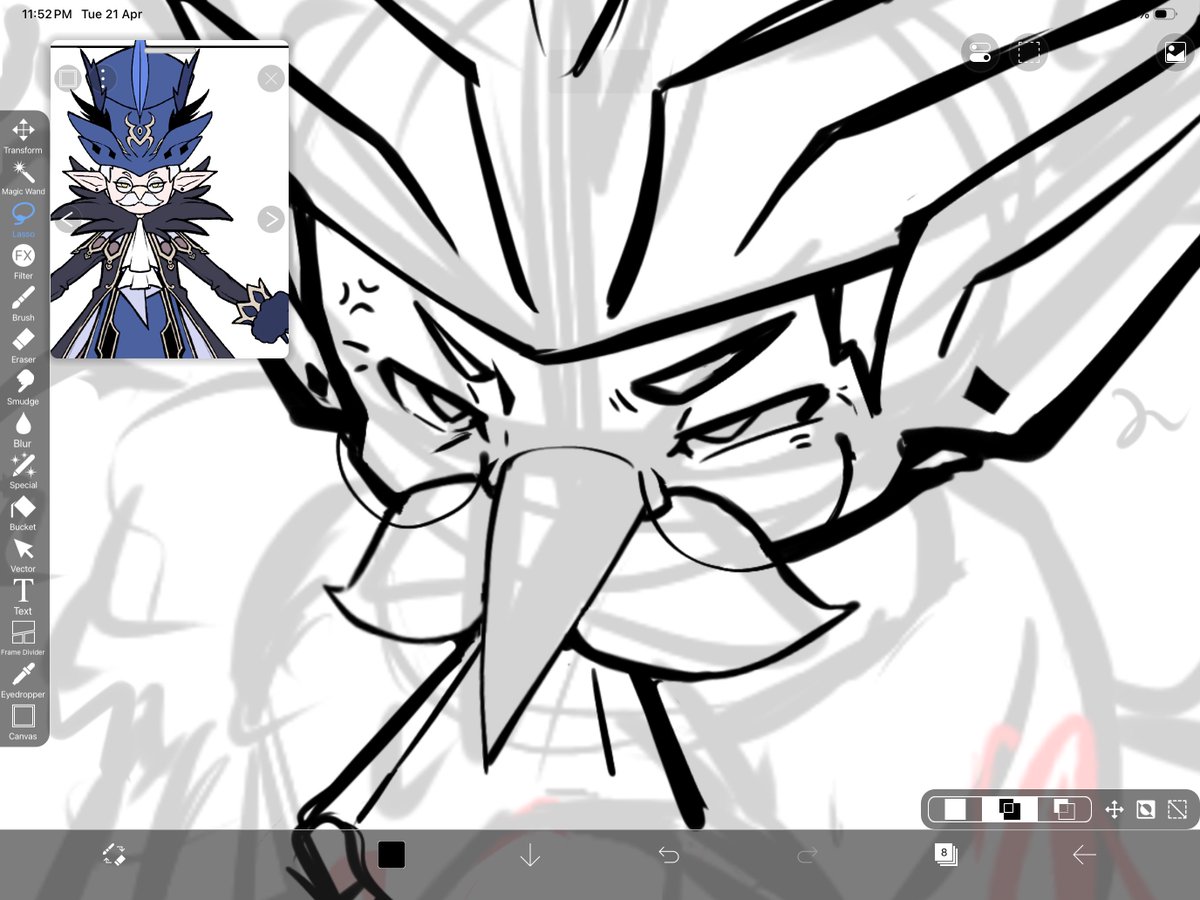Viewport: 1200px width, 900px height.
Task: Select the Eyedropper tool
Action: (x=23, y=680)
